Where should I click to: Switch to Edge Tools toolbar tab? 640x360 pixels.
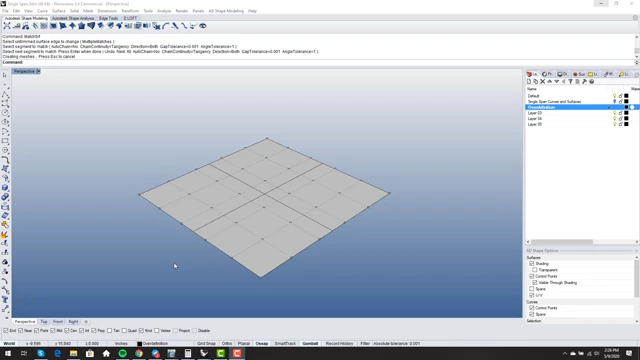(x=109, y=18)
